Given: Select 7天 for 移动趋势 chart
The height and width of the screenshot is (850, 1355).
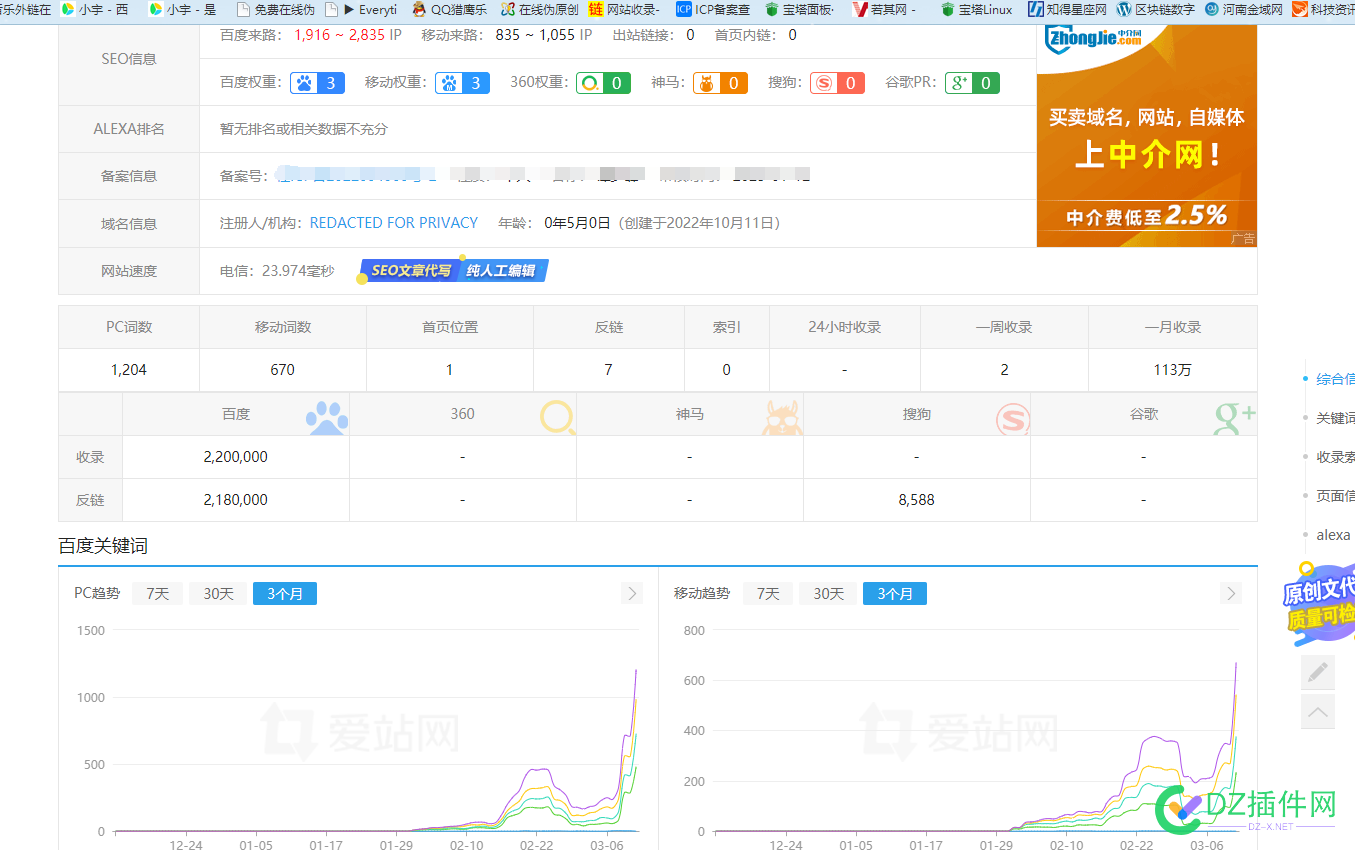Looking at the screenshot, I should pos(768,594).
